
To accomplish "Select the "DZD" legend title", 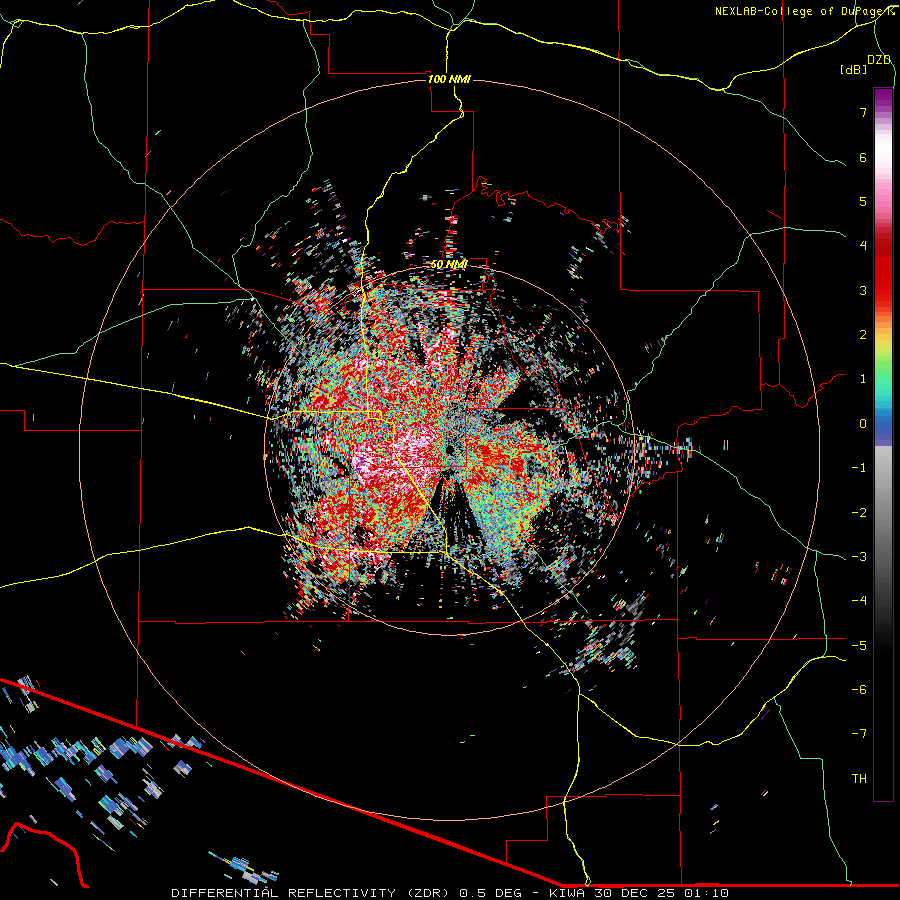I will pyautogui.click(x=879, y=60).
